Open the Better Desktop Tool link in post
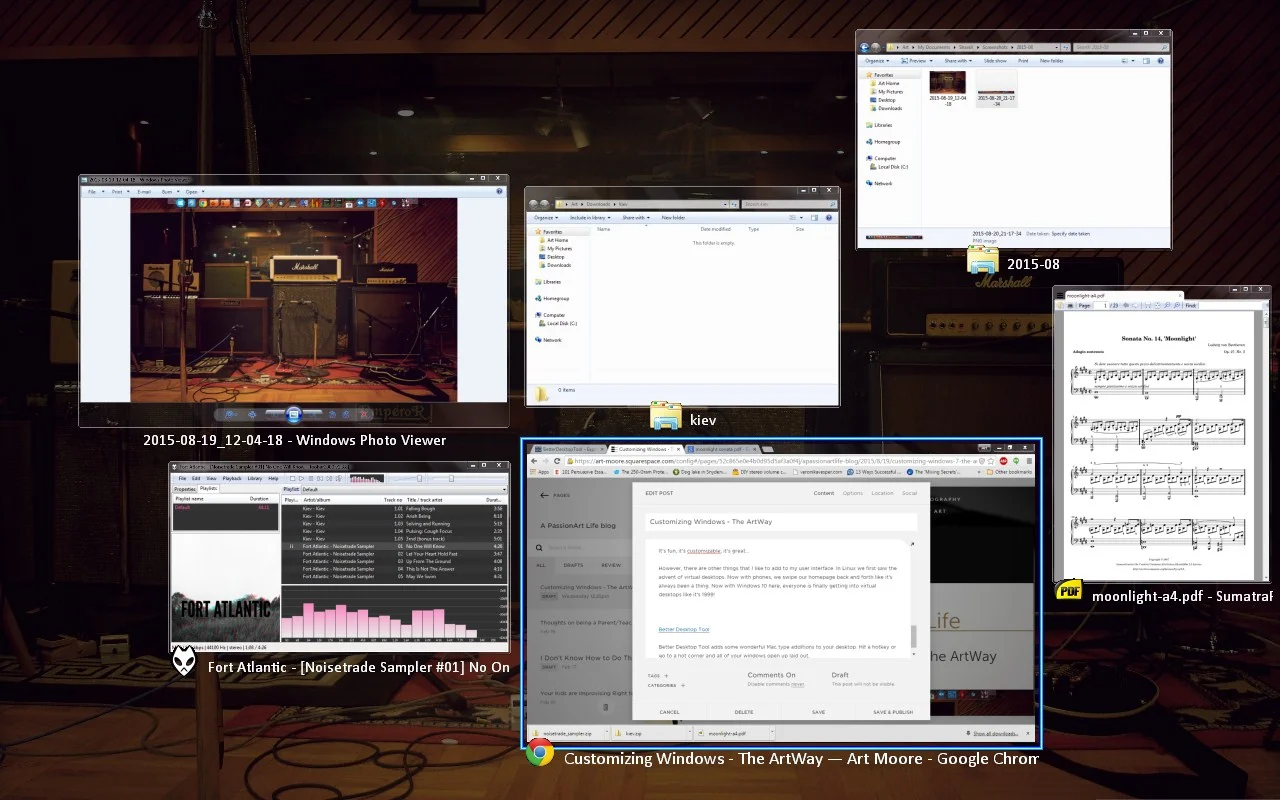This screenshot has height=800, width=1280. [x=684, y=629]
